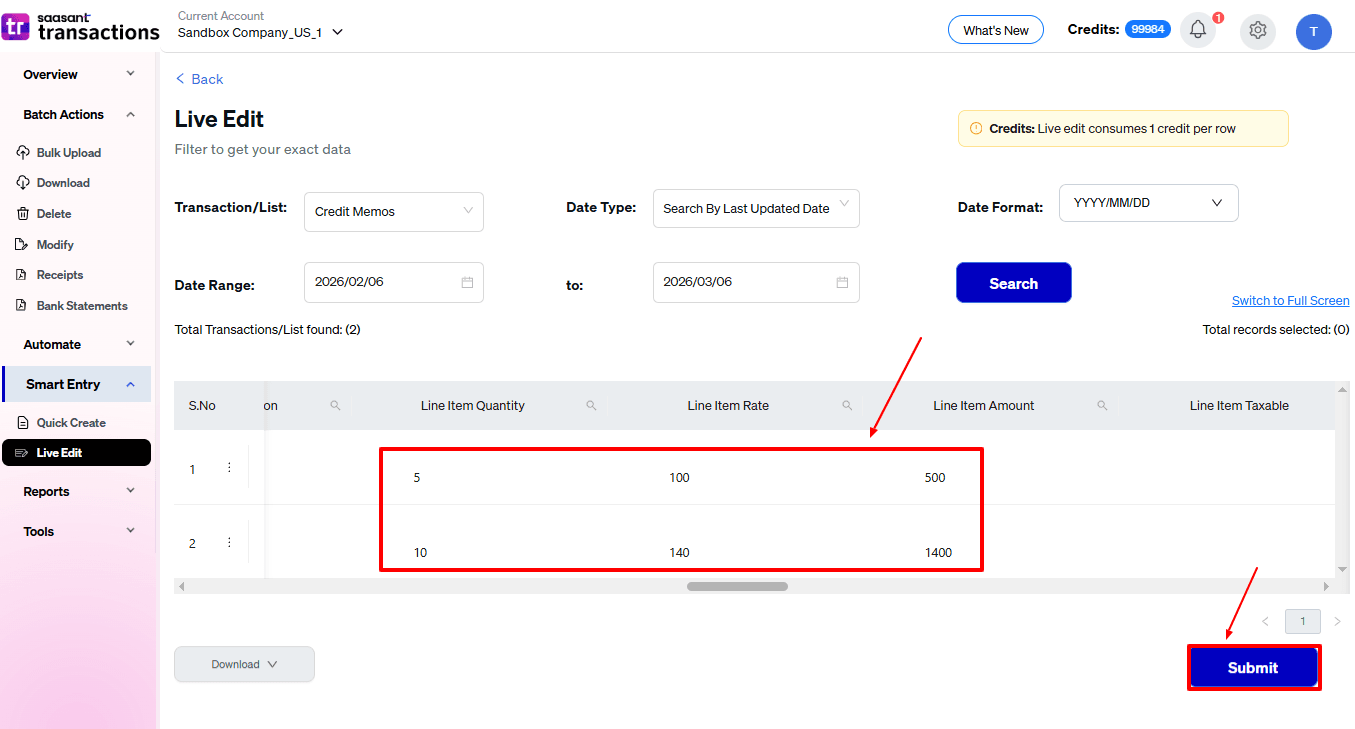Click the Switch to Full Screen link
The image size is (1355, 729).
(1290, 301)
